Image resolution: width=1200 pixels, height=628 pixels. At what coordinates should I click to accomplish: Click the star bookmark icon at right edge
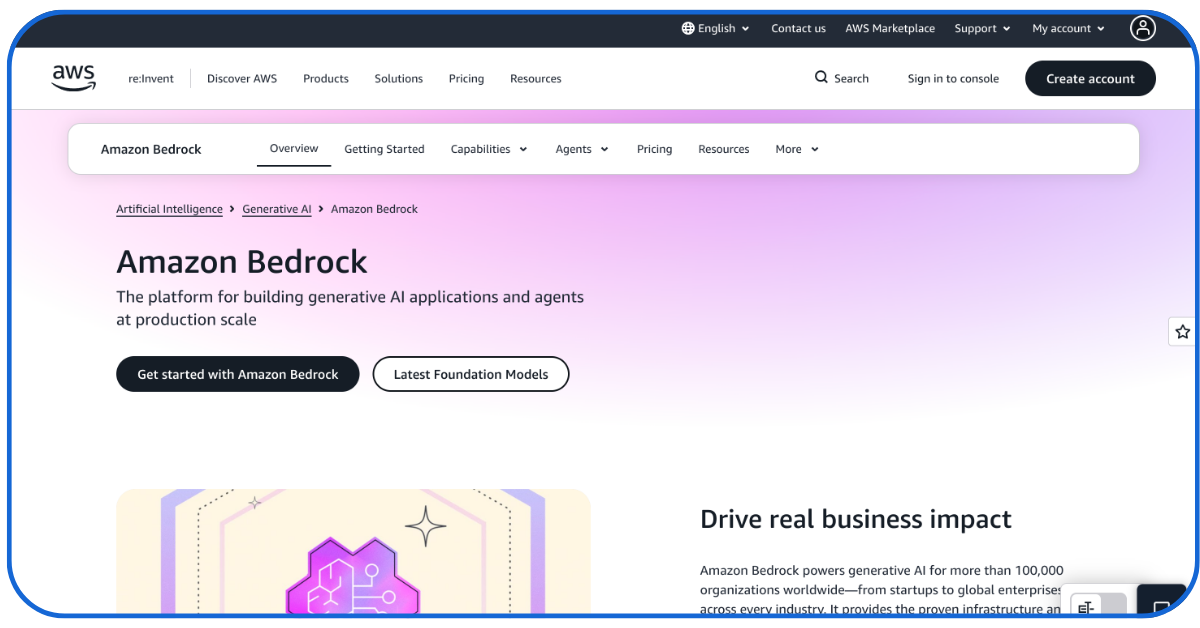1183,331
